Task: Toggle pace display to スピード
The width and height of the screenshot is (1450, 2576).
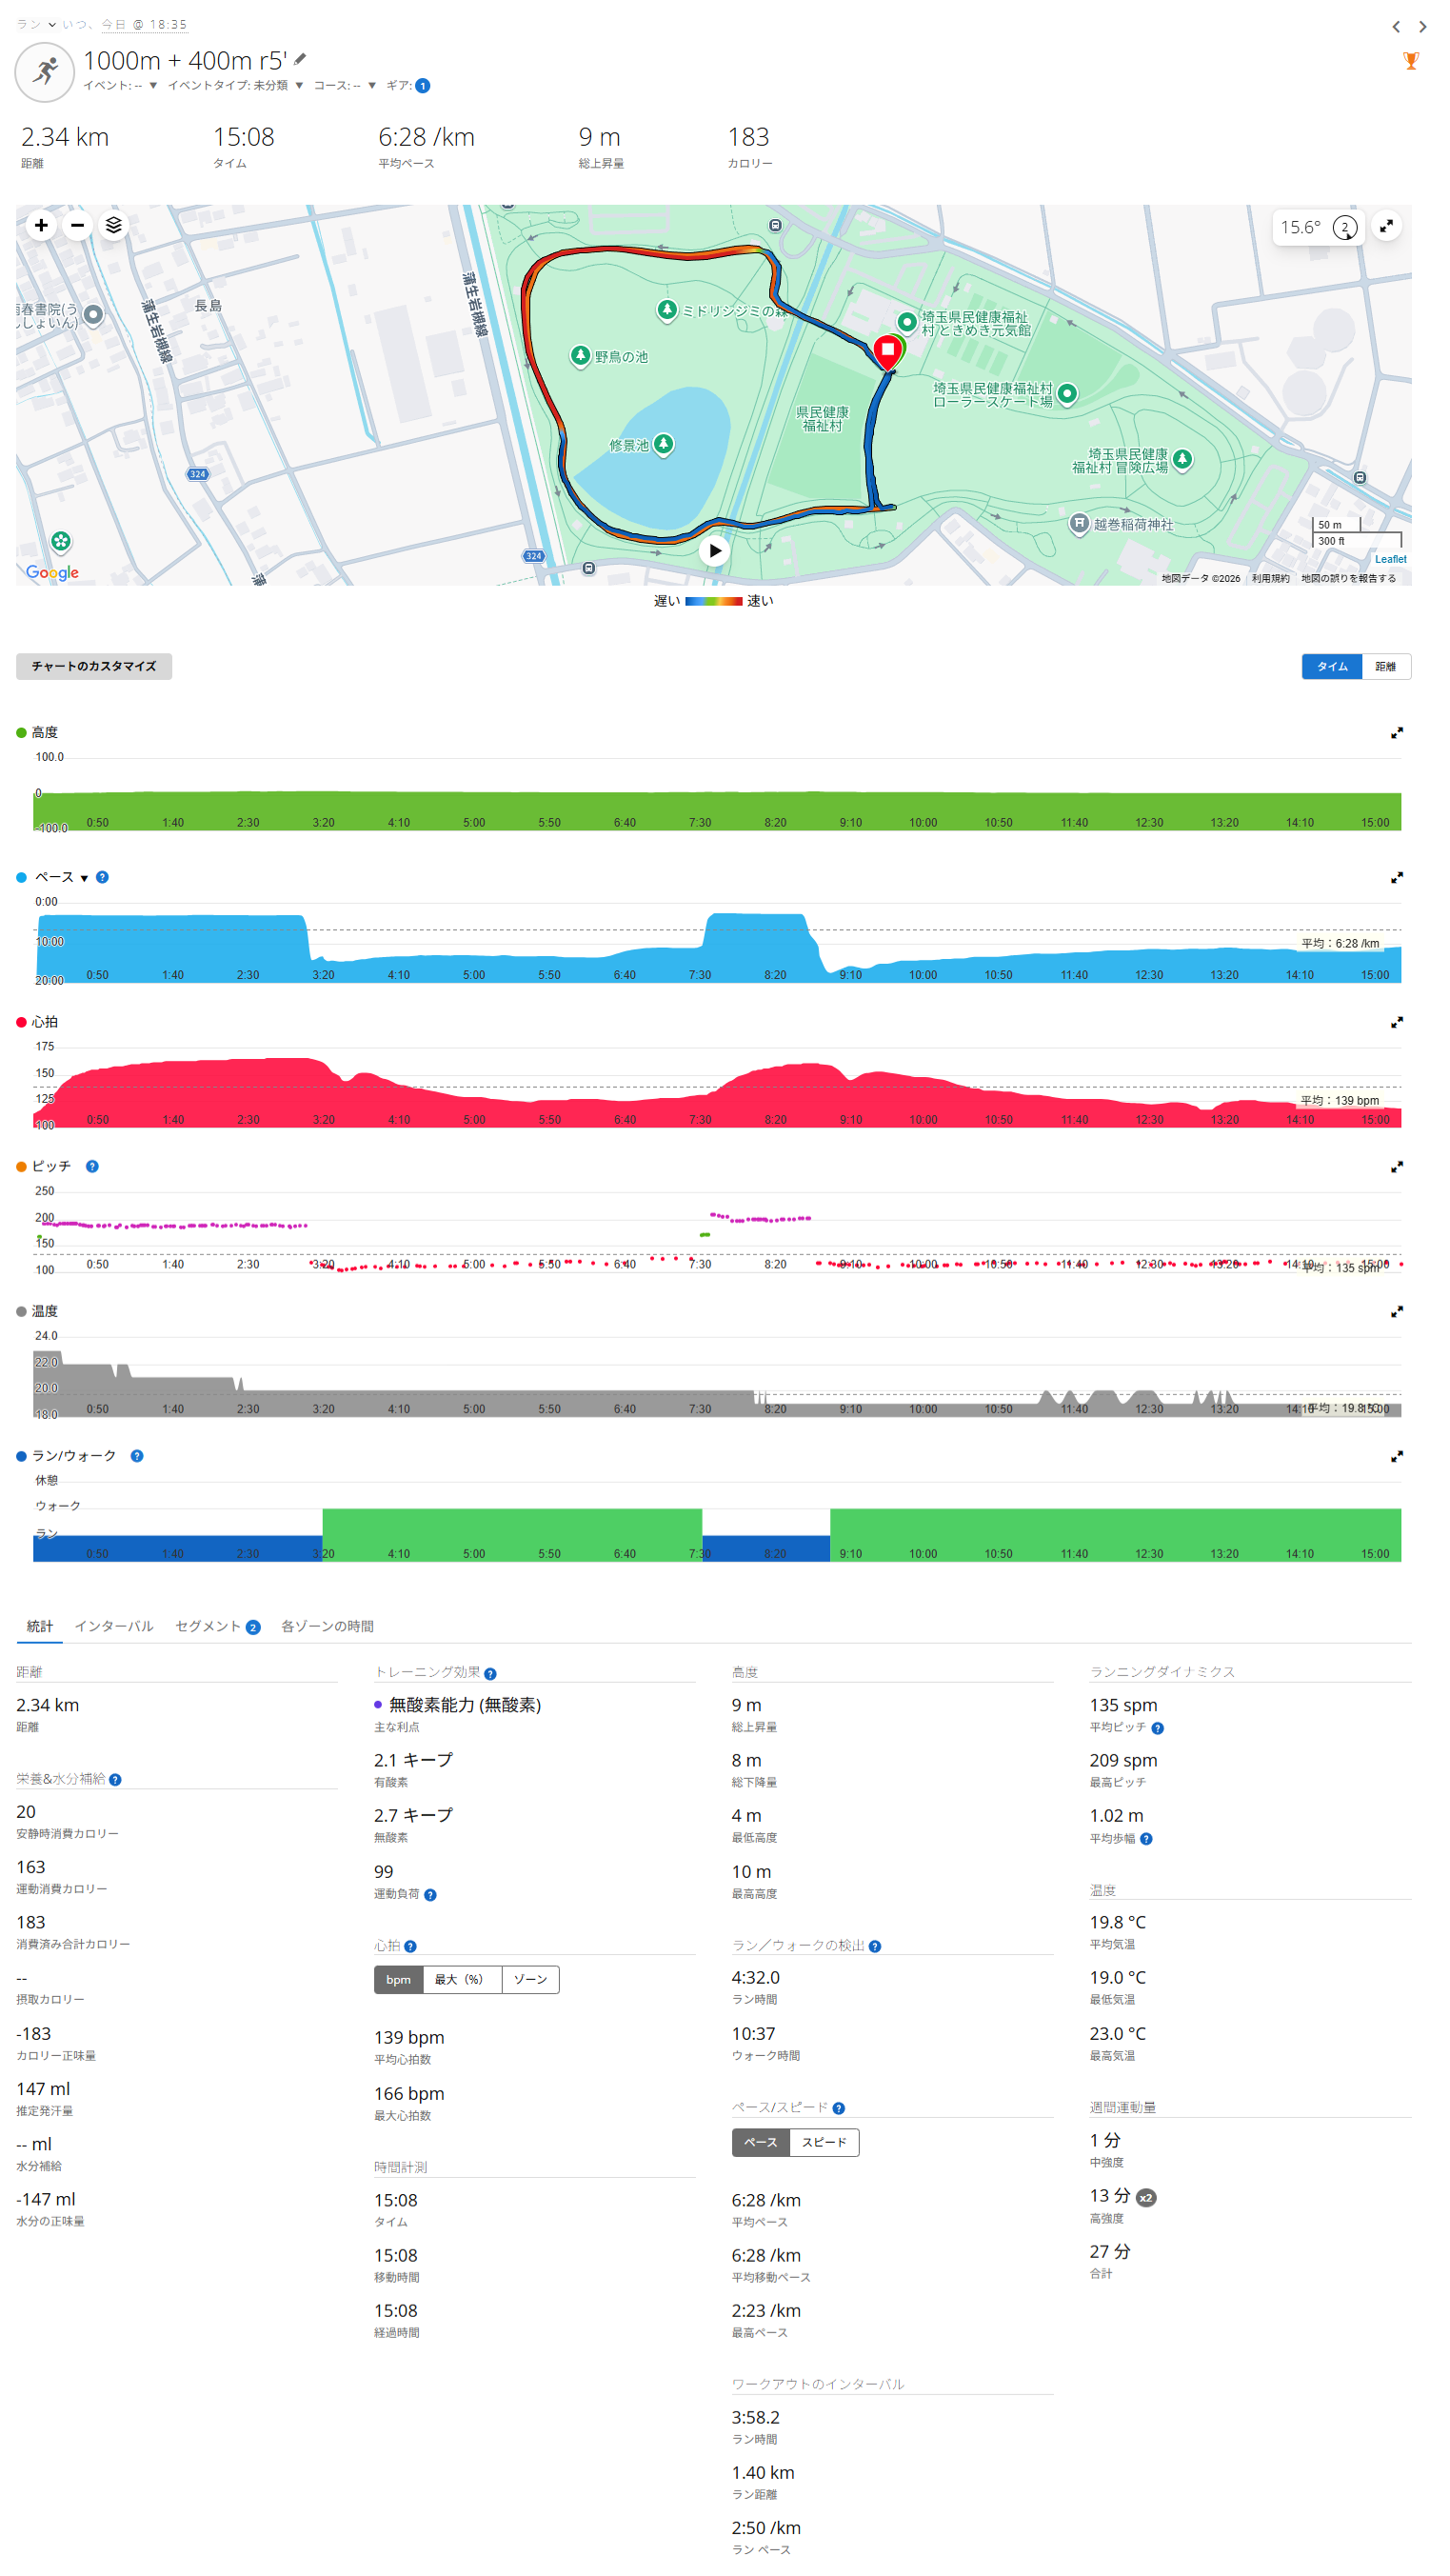Action: pyautogui.click(x=824, y=2143)
